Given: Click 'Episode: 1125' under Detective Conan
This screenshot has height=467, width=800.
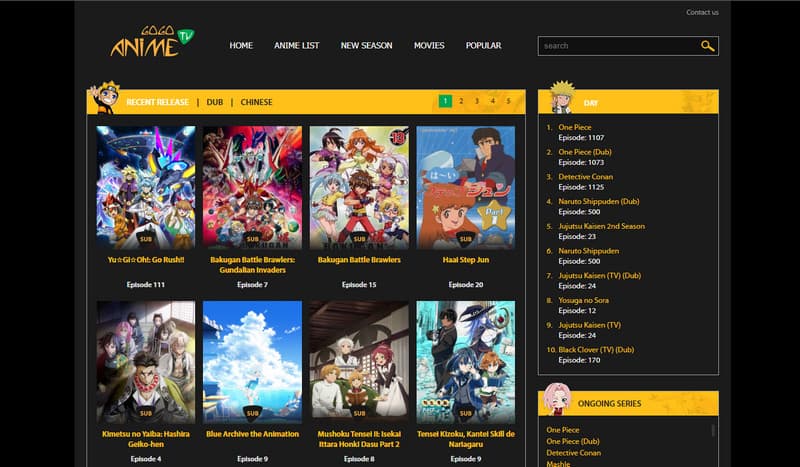Looking at the screenshot, I should [581, 187].
